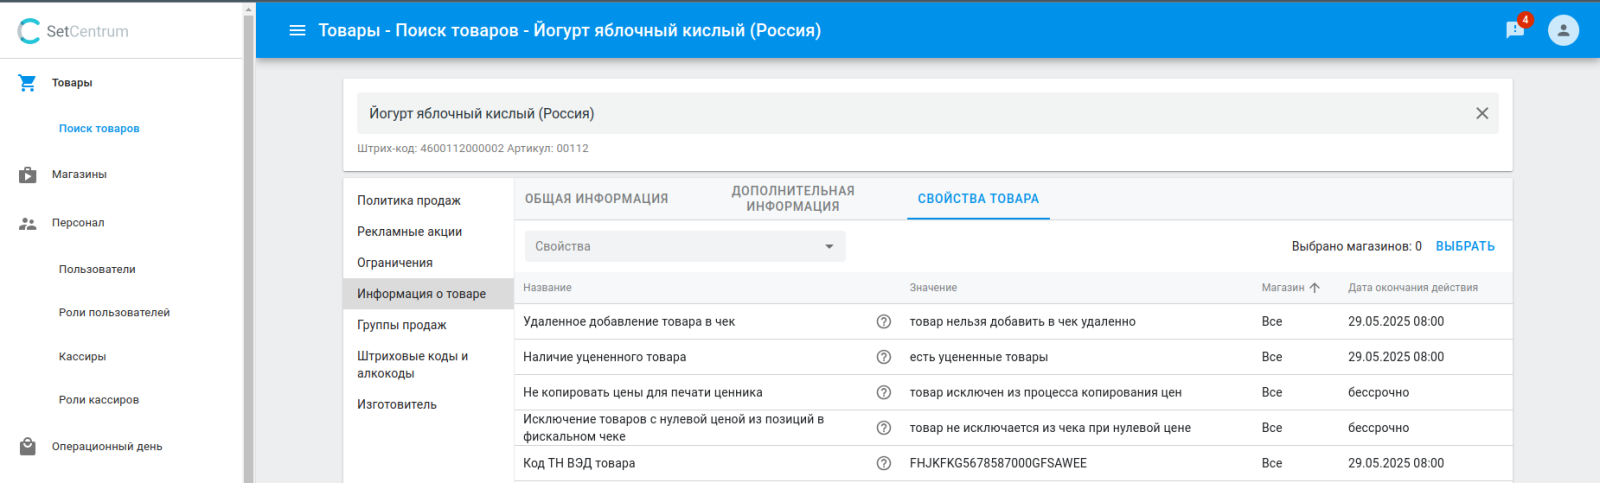Switch to Общая информация tab
This screenshot has width=1600, height=483.
point(597,198)
